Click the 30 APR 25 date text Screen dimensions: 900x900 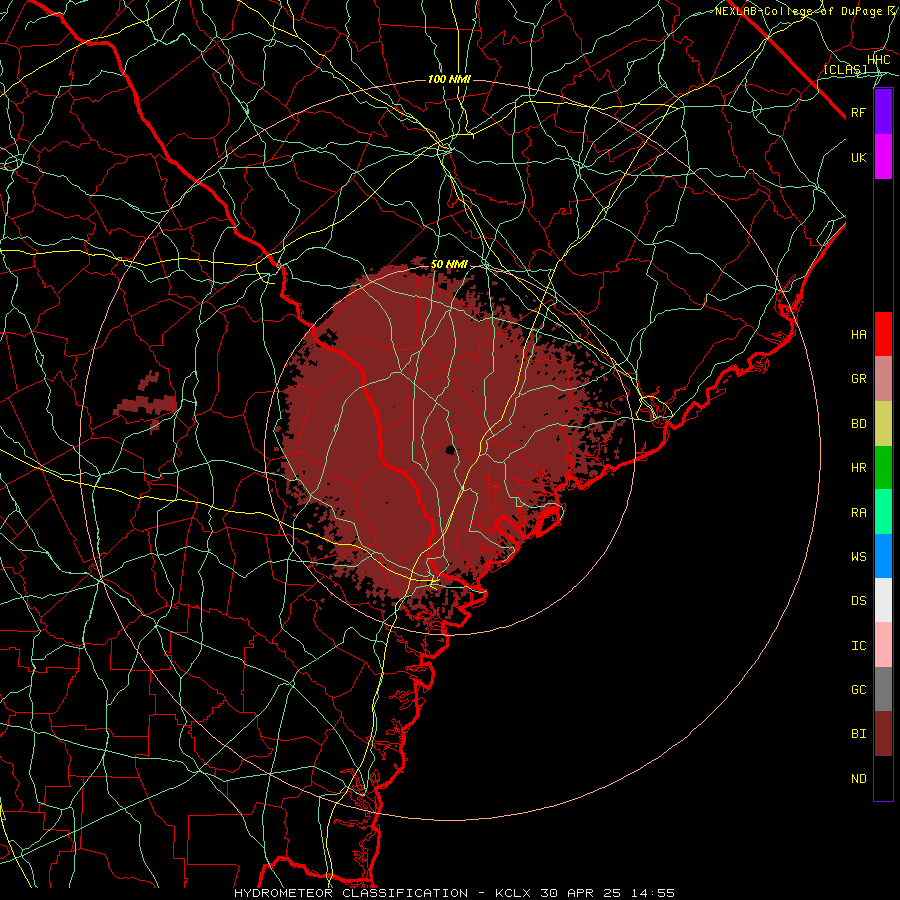pyautogui.click(x=580, y=893)
